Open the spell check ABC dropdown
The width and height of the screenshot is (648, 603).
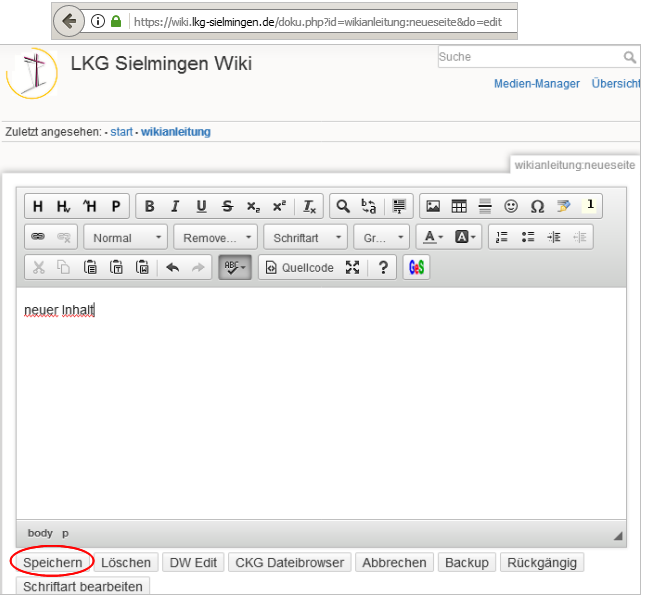(x=235, y=268)
